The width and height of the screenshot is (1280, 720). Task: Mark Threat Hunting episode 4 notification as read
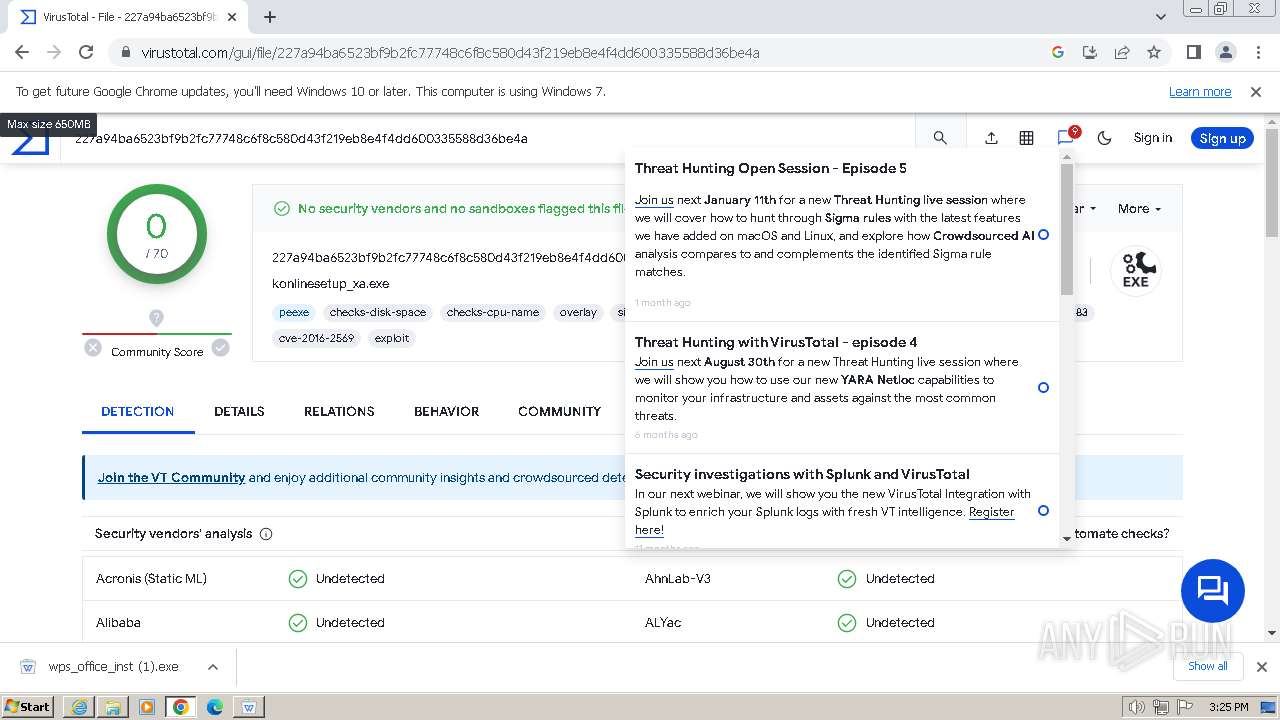click(1043, 388)
